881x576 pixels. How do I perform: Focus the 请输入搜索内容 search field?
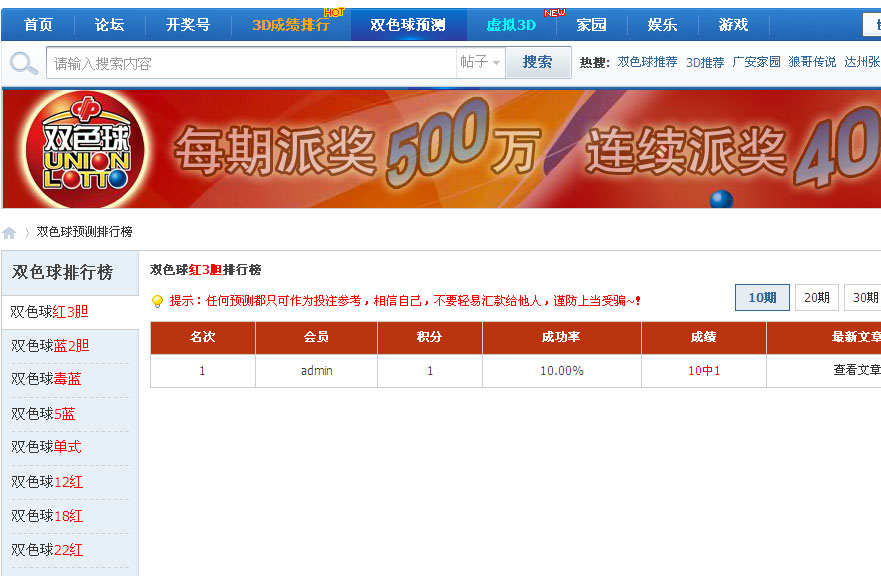[x=251, y=63]
